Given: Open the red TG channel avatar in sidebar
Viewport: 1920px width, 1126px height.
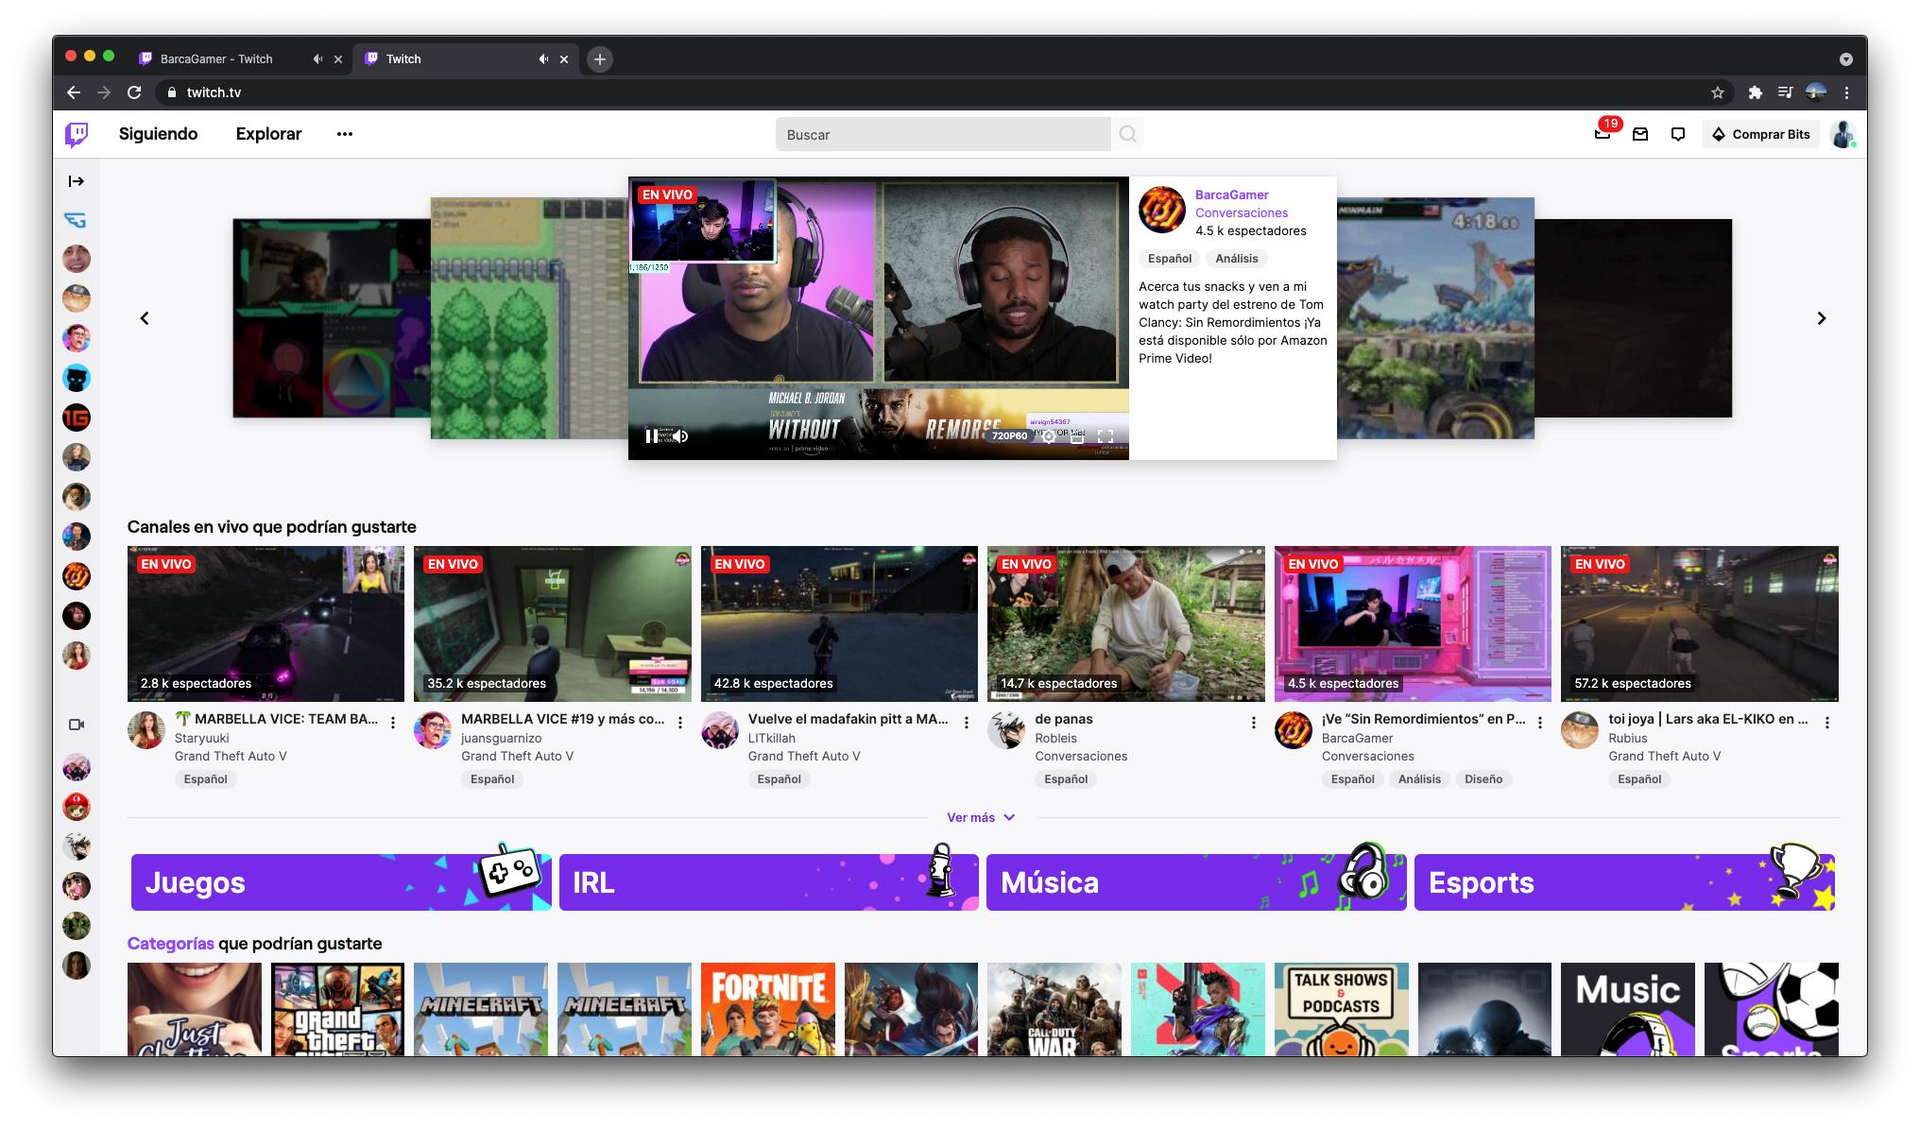Looking at the screenshot, I should 76,418.
